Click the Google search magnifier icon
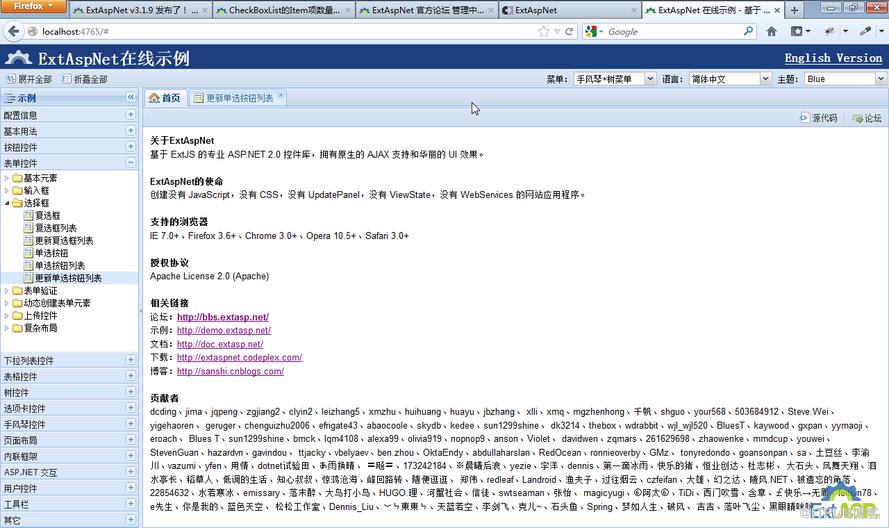The height and width of the screenshot is (528, 889). click(748, 31)
